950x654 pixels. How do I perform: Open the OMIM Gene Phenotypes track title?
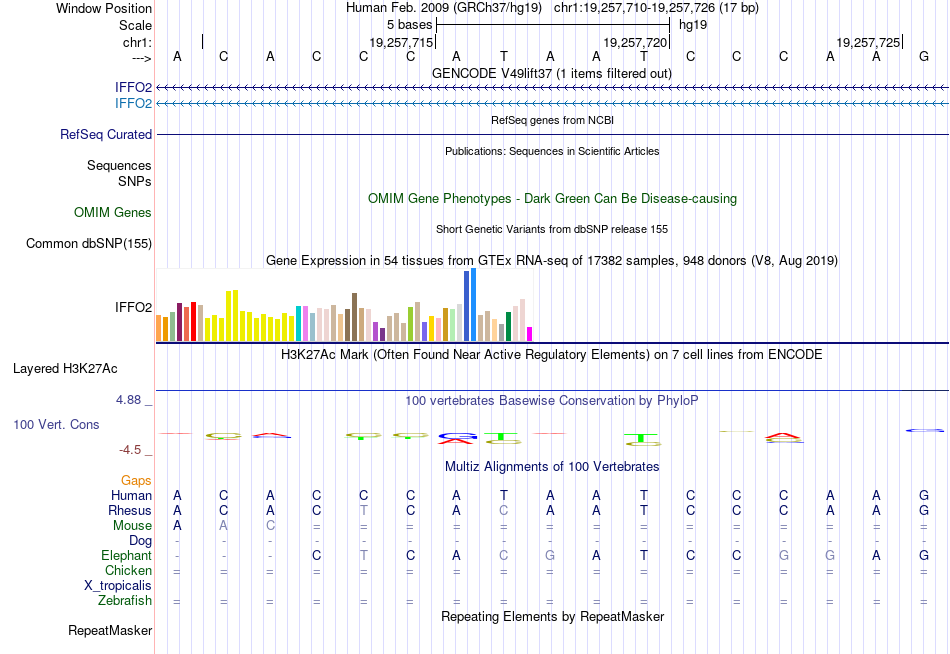pos(552,199)
